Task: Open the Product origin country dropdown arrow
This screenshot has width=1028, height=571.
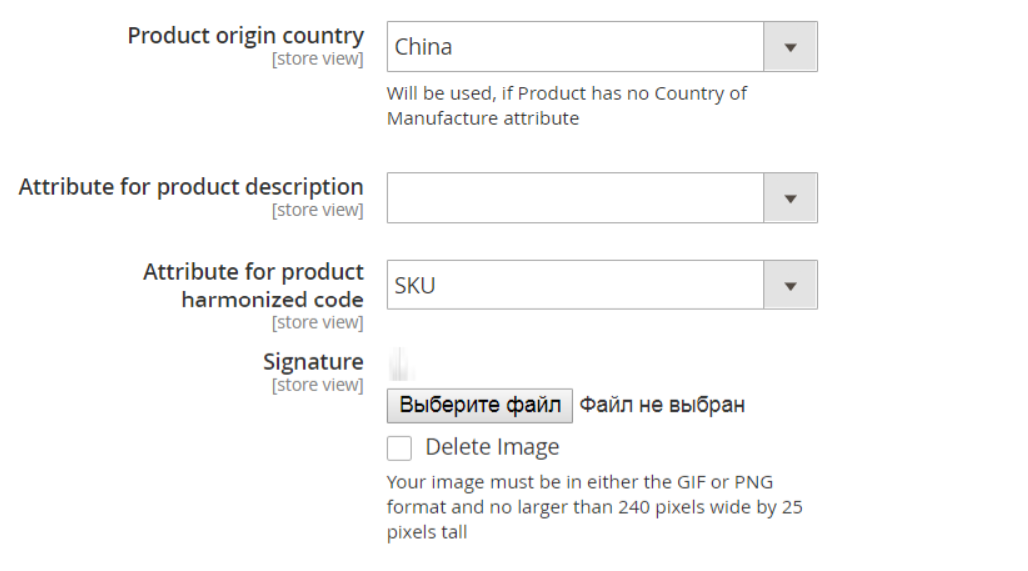Action: pyautogui.click(x=790, y=47)
